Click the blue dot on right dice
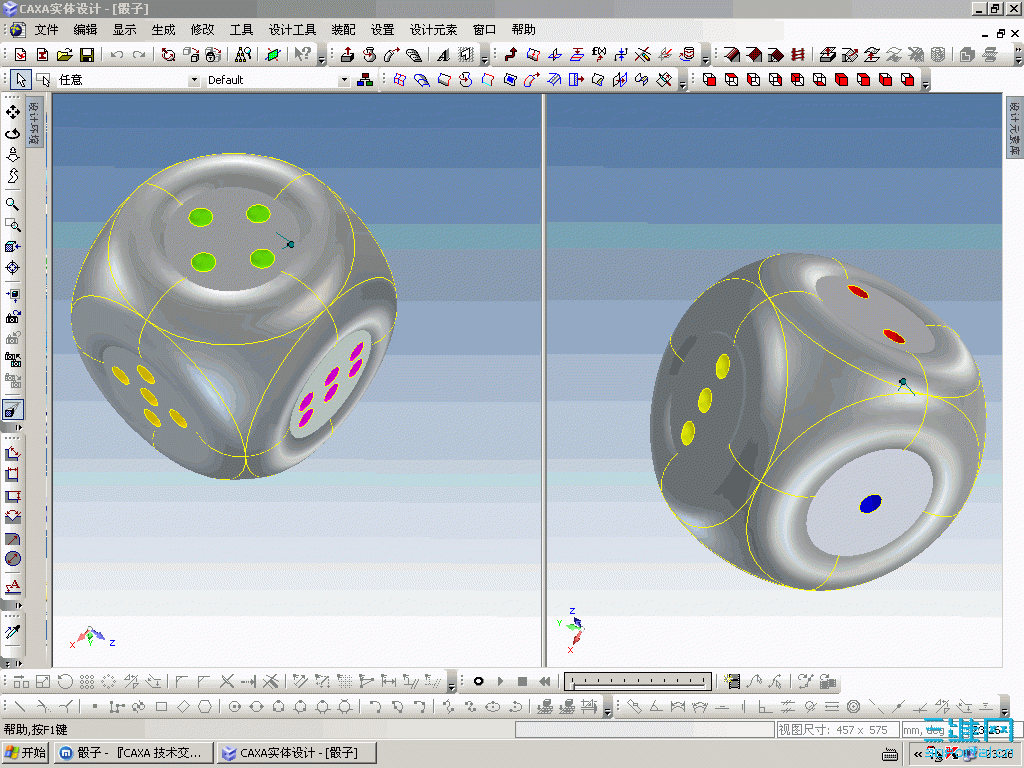Viewport: 1024px width, 768px height. tap(871, 504)
